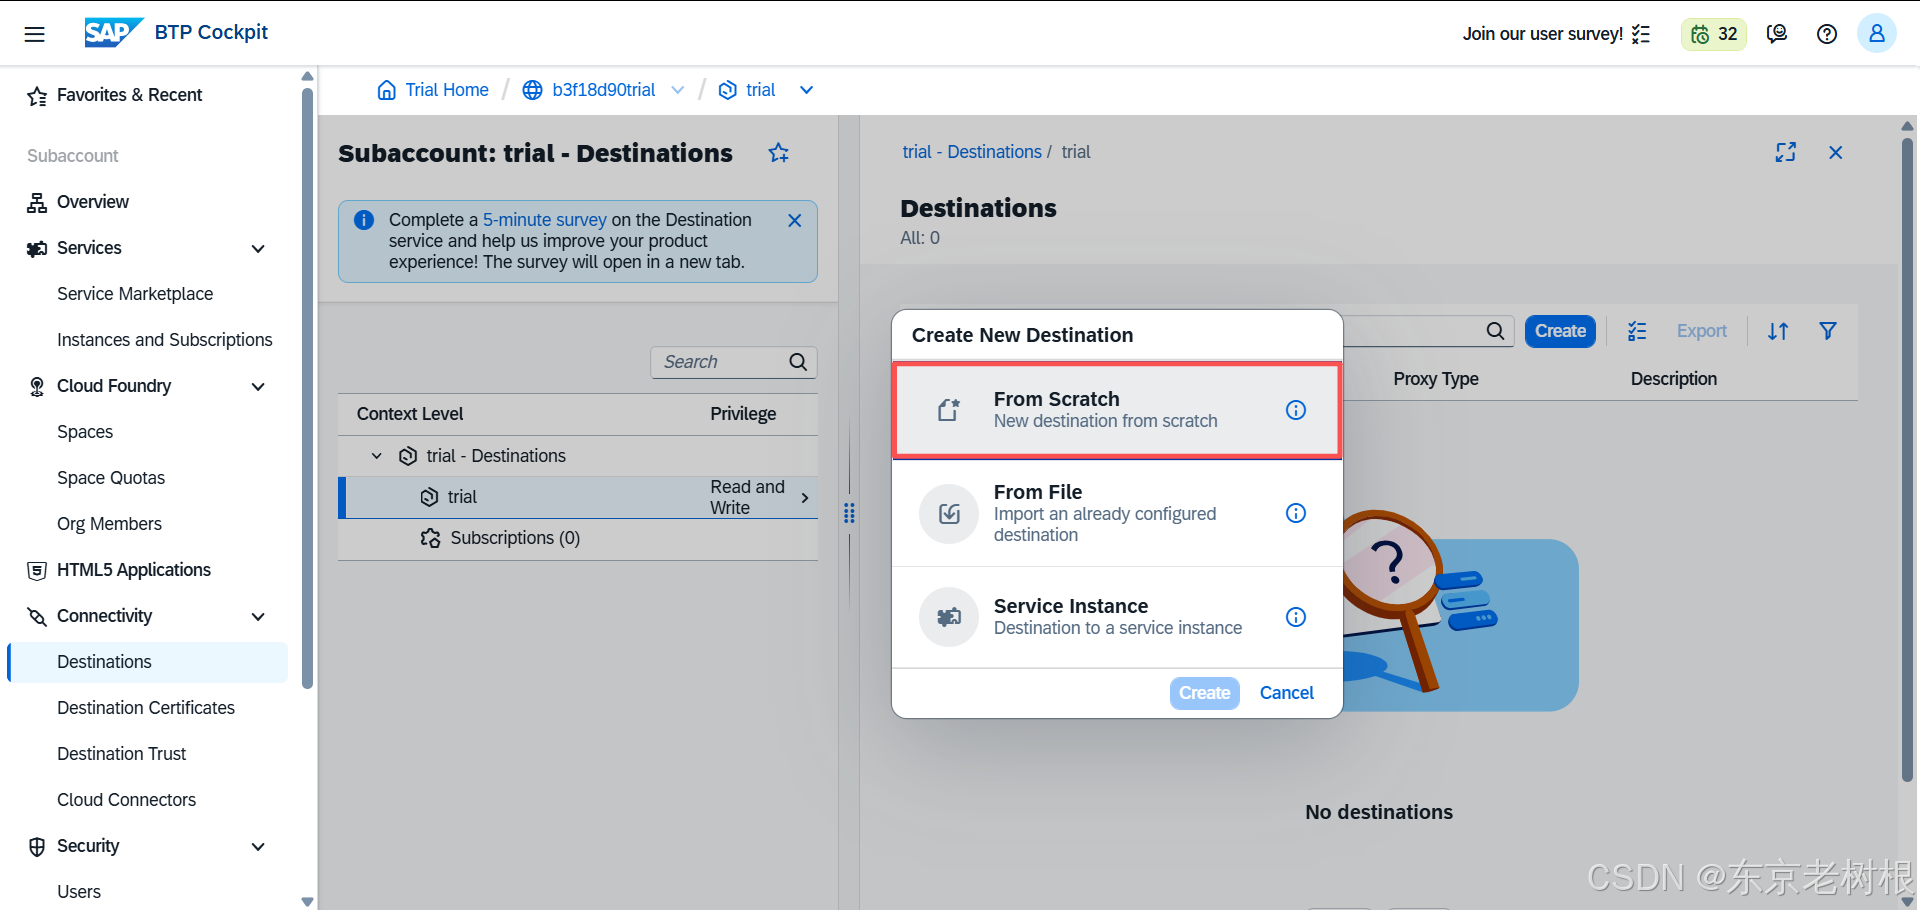Click the Trial Home breadcrumb link
Viewport: 1920px width, 910px height.
point(446,90)
